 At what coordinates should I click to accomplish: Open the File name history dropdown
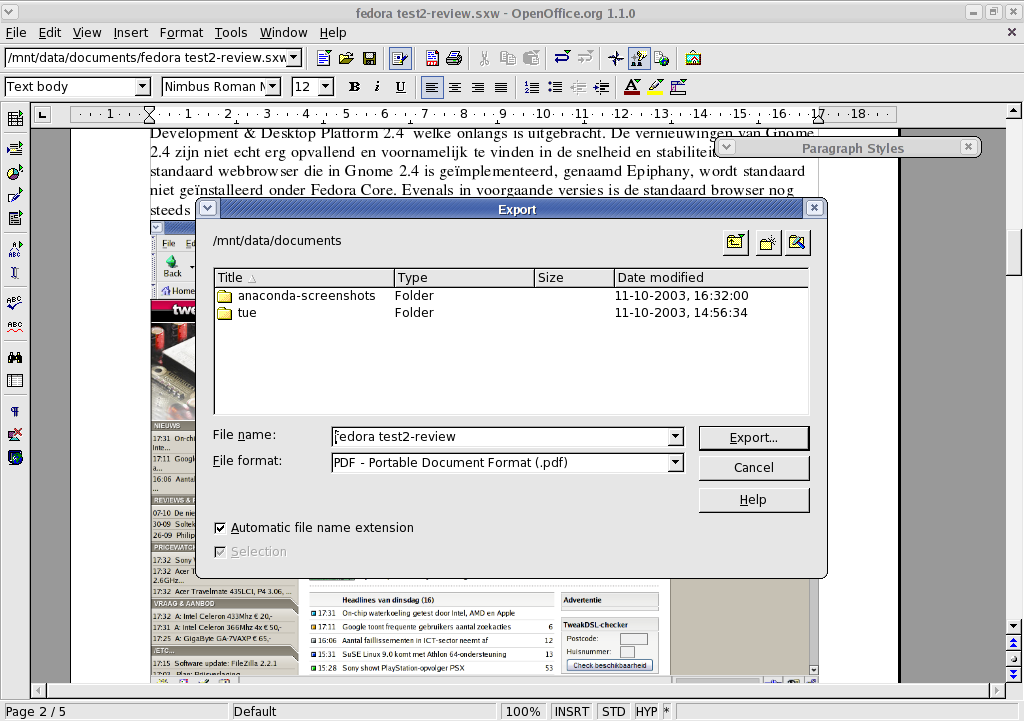click(x=676, y=436)
